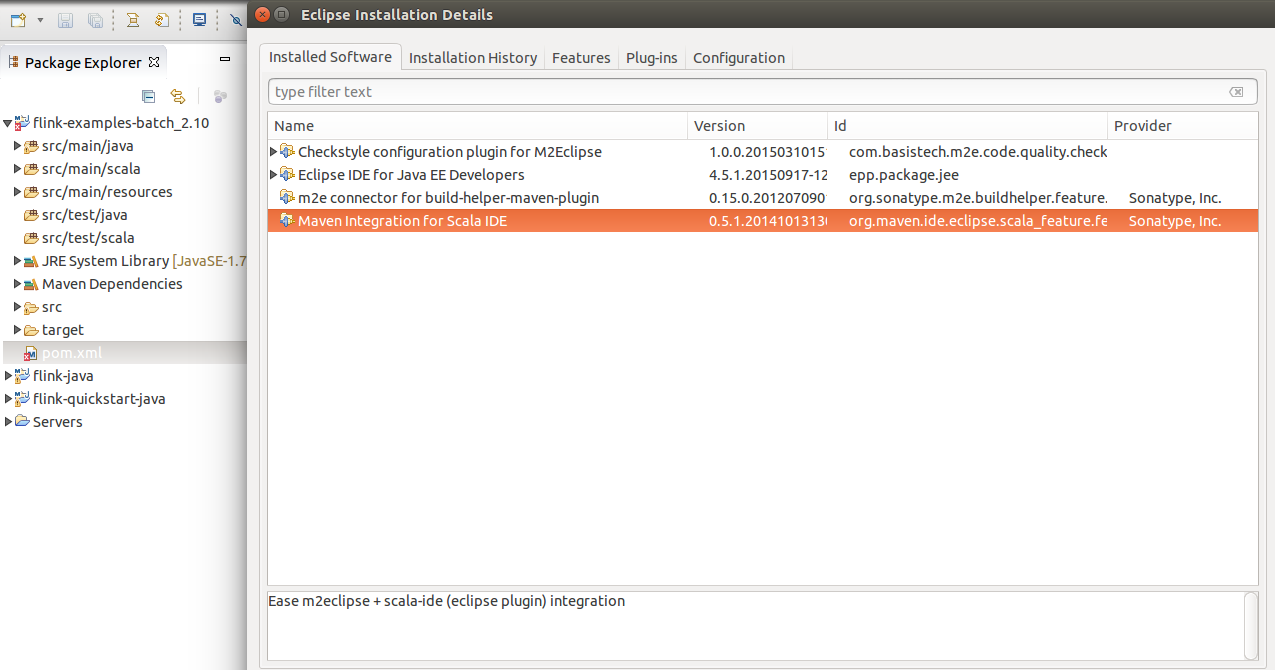Switch to the Installation History tab
Screen dimensions: 1275x670
click(472, 58)
